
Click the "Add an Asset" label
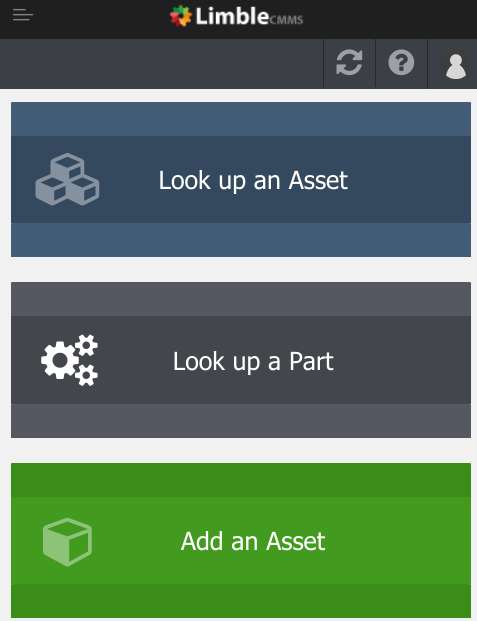point(253,541)
